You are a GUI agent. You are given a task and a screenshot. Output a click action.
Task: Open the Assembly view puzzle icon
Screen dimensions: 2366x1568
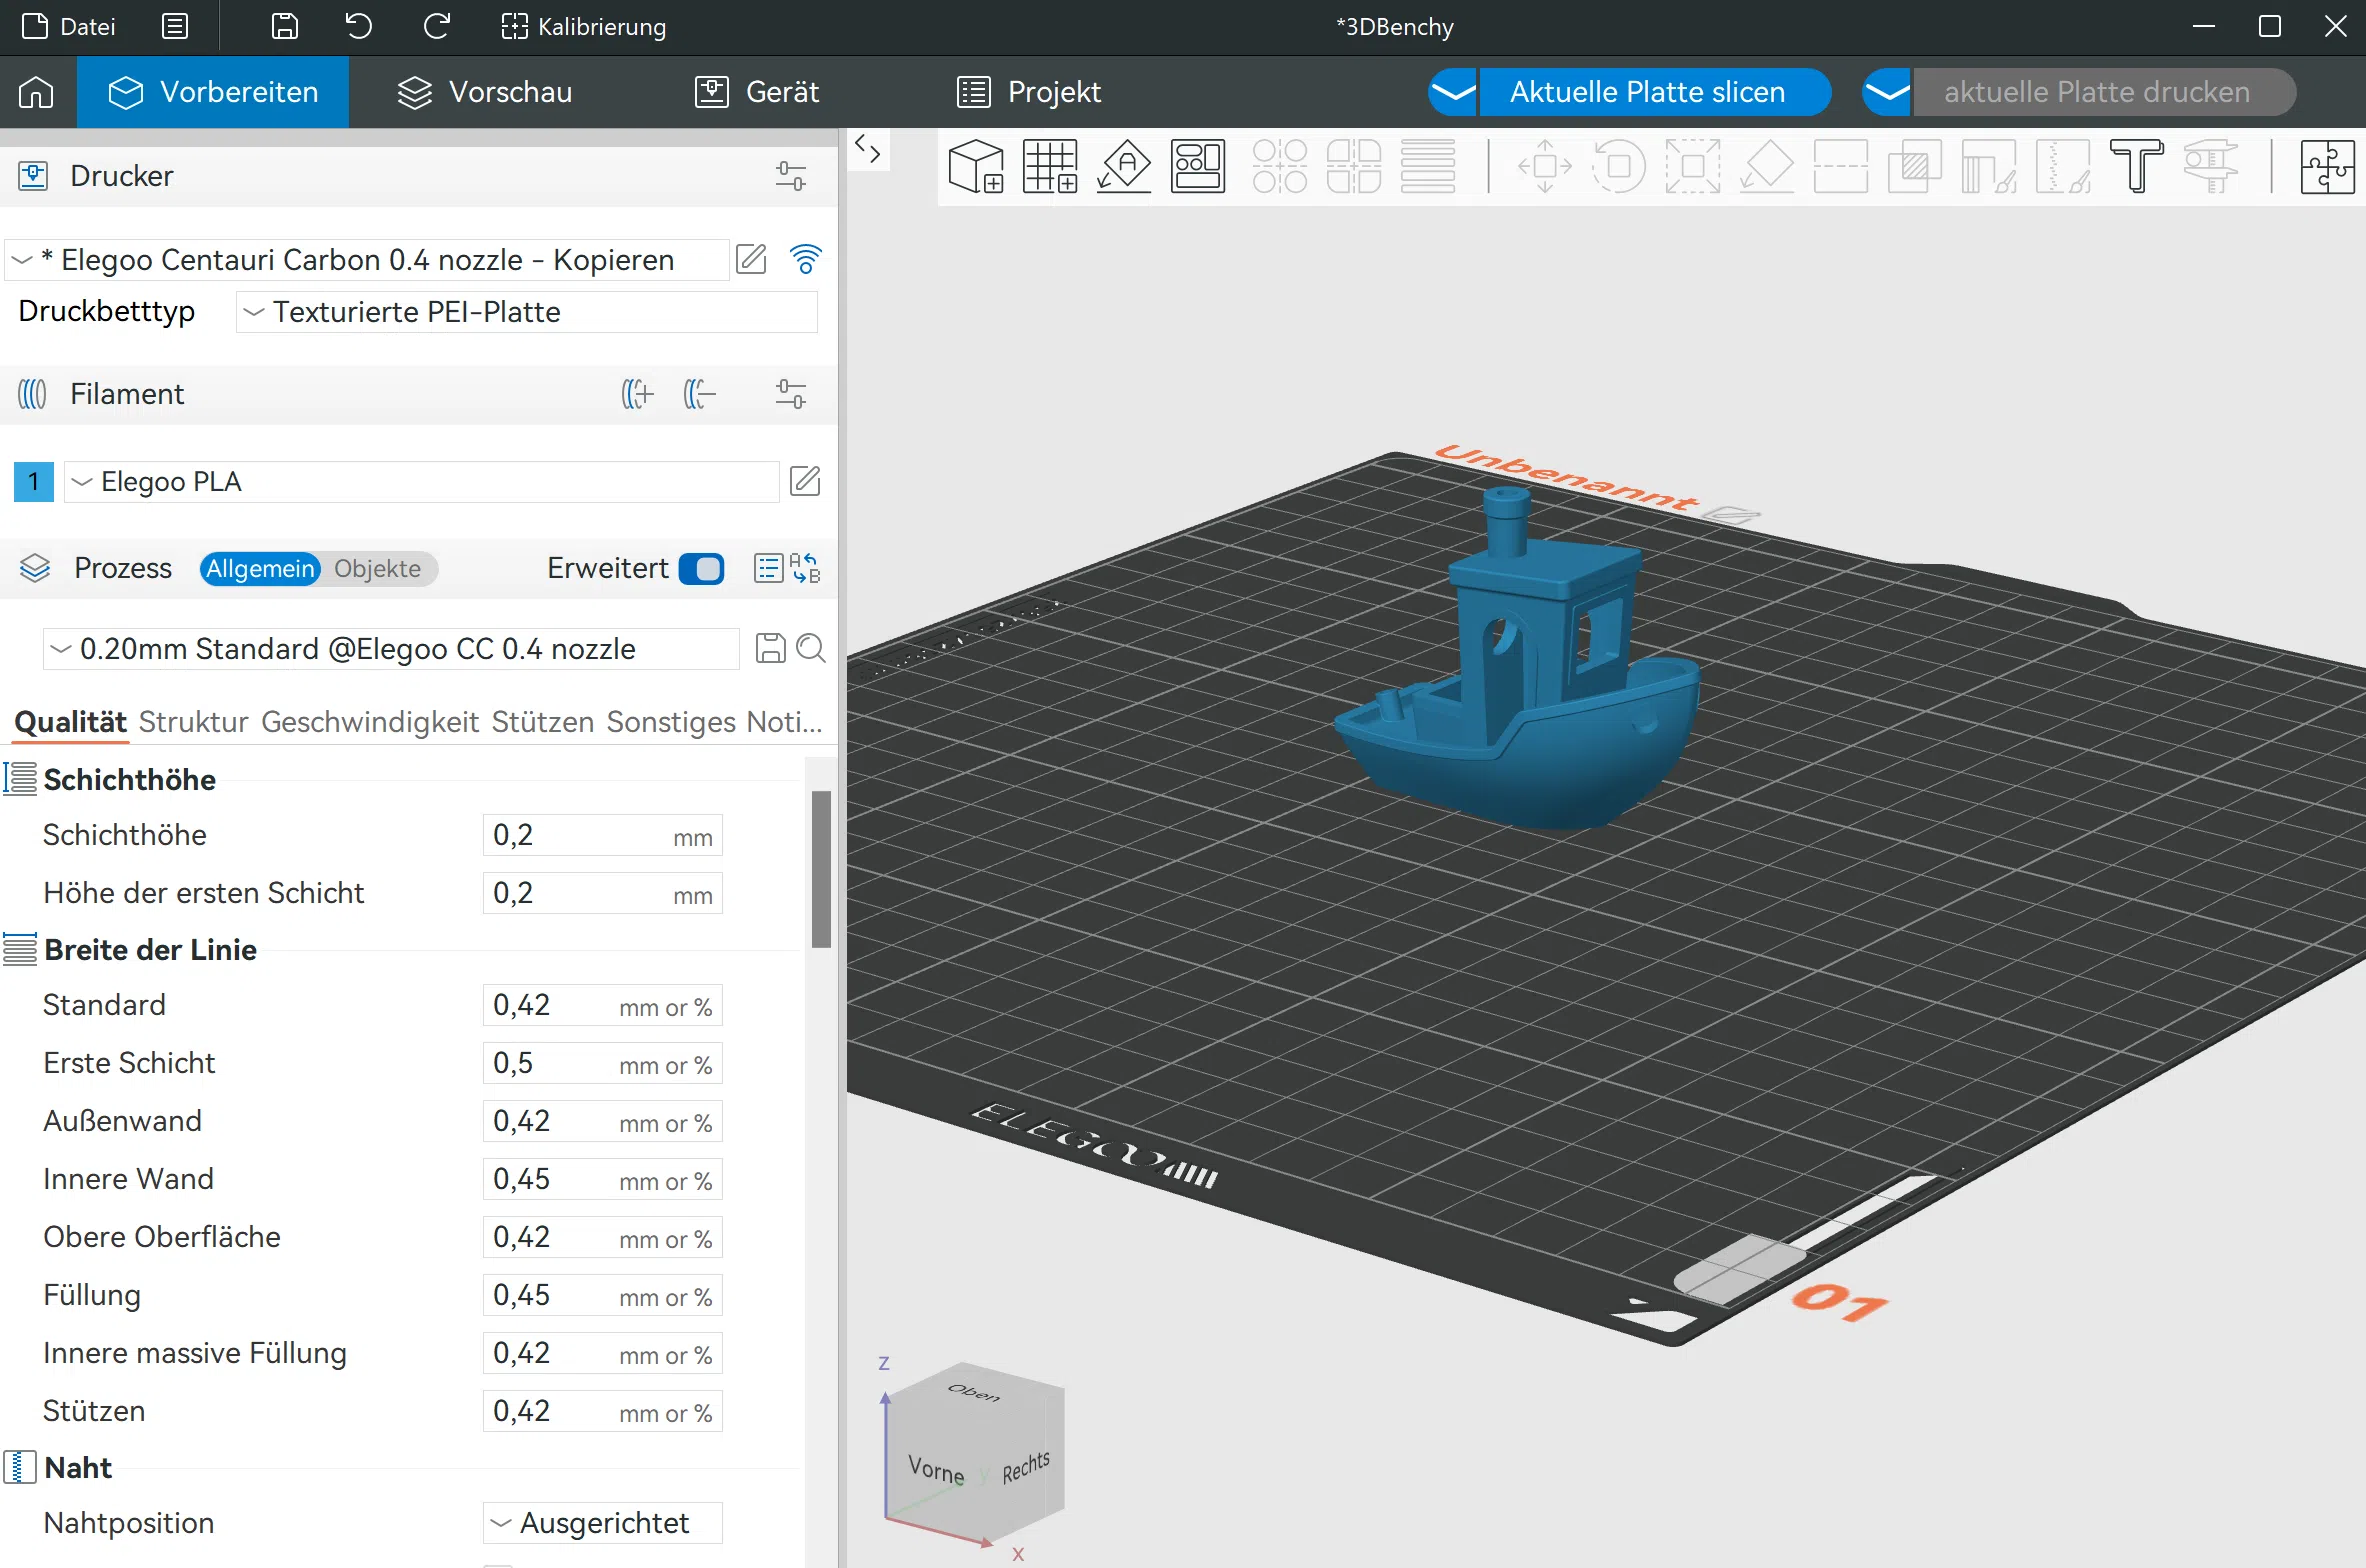pos(2328,166)
